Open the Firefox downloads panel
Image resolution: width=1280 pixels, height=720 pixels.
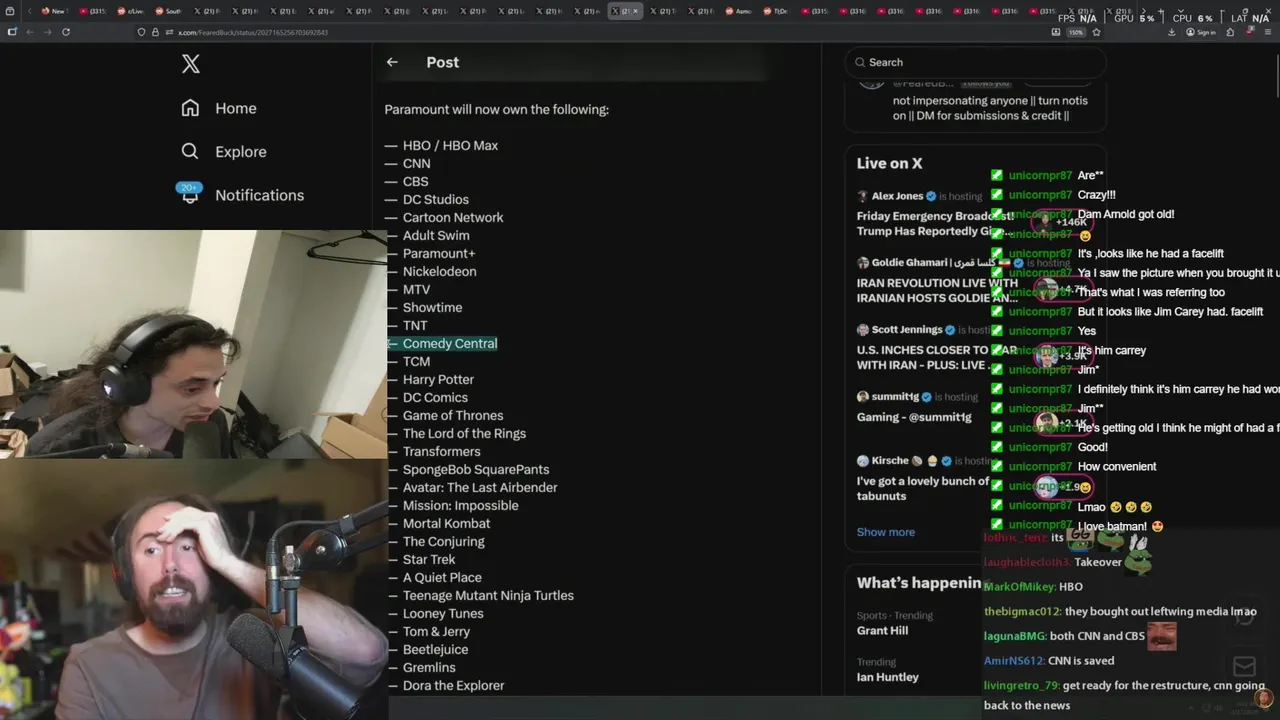1172,32
